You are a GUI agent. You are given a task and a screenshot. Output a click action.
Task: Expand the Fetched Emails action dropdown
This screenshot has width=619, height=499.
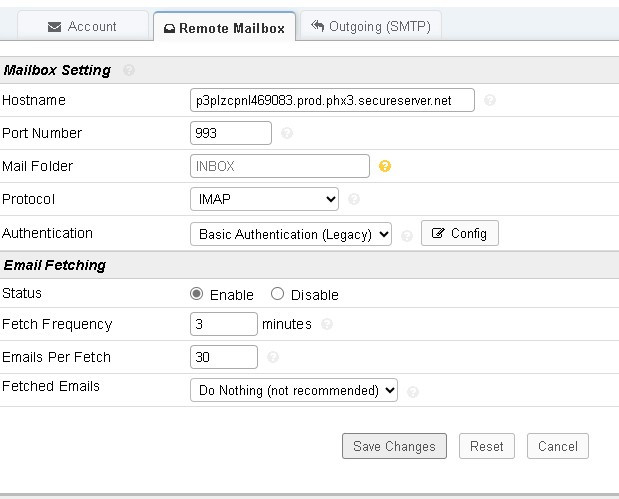[x=294, y=390]
